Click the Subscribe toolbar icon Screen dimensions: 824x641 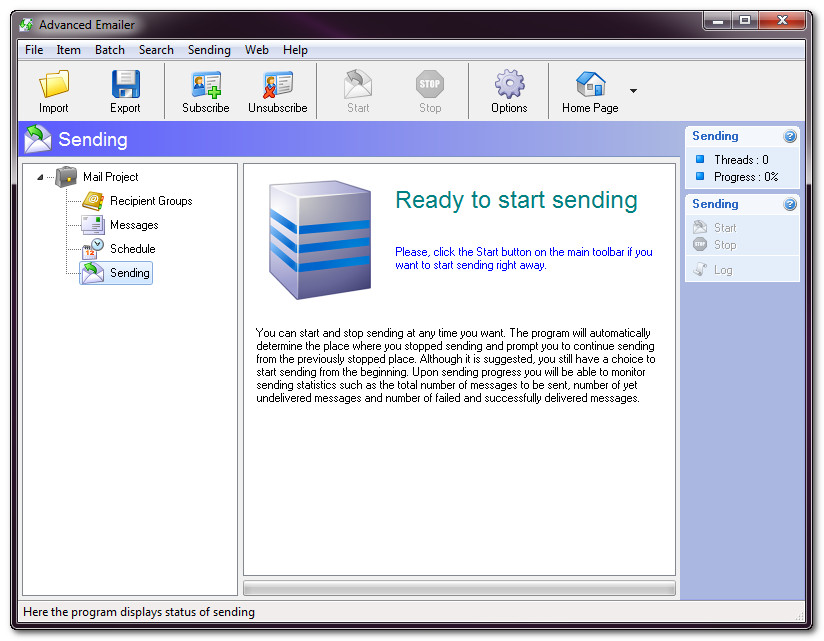(x=206, y=85)
